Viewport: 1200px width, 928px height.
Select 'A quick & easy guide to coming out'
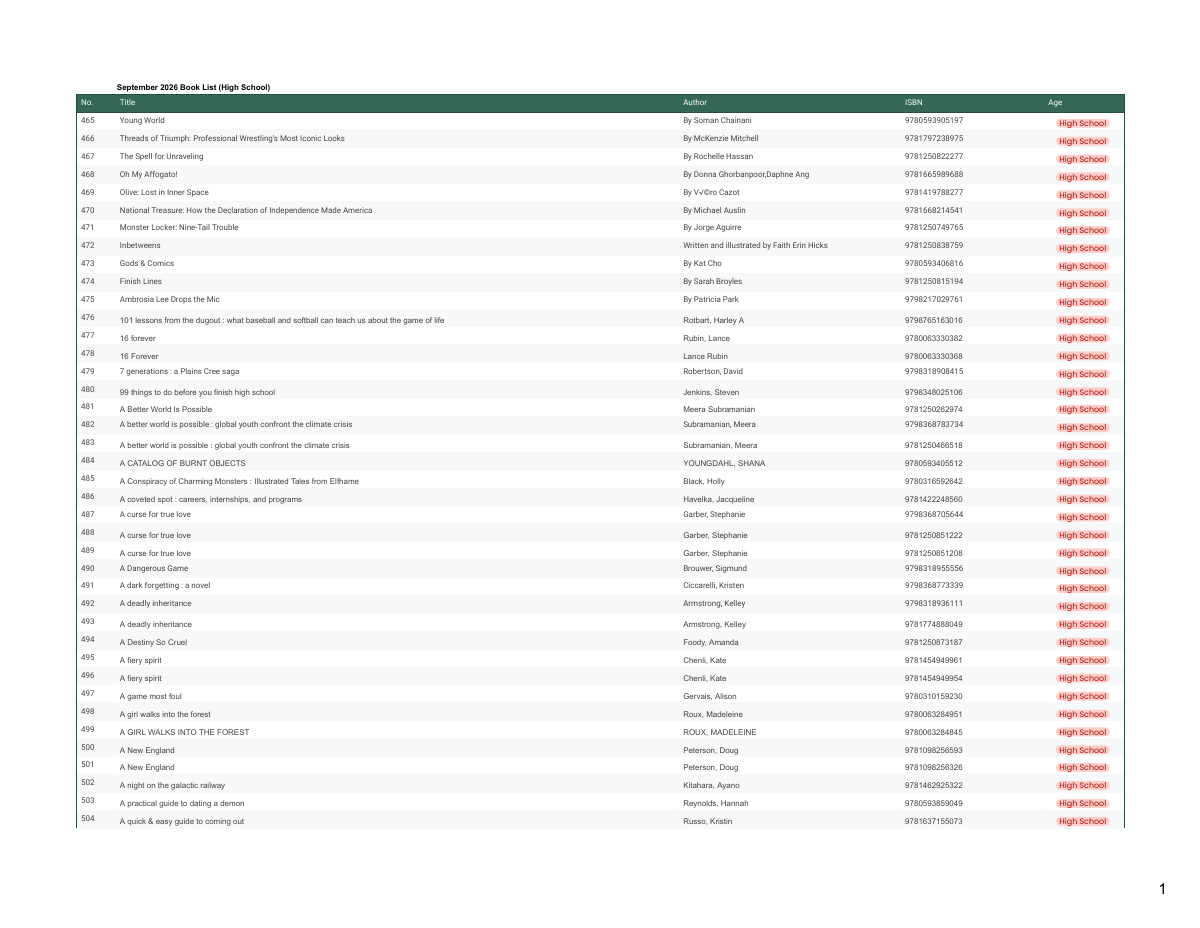tap(182, 821)
